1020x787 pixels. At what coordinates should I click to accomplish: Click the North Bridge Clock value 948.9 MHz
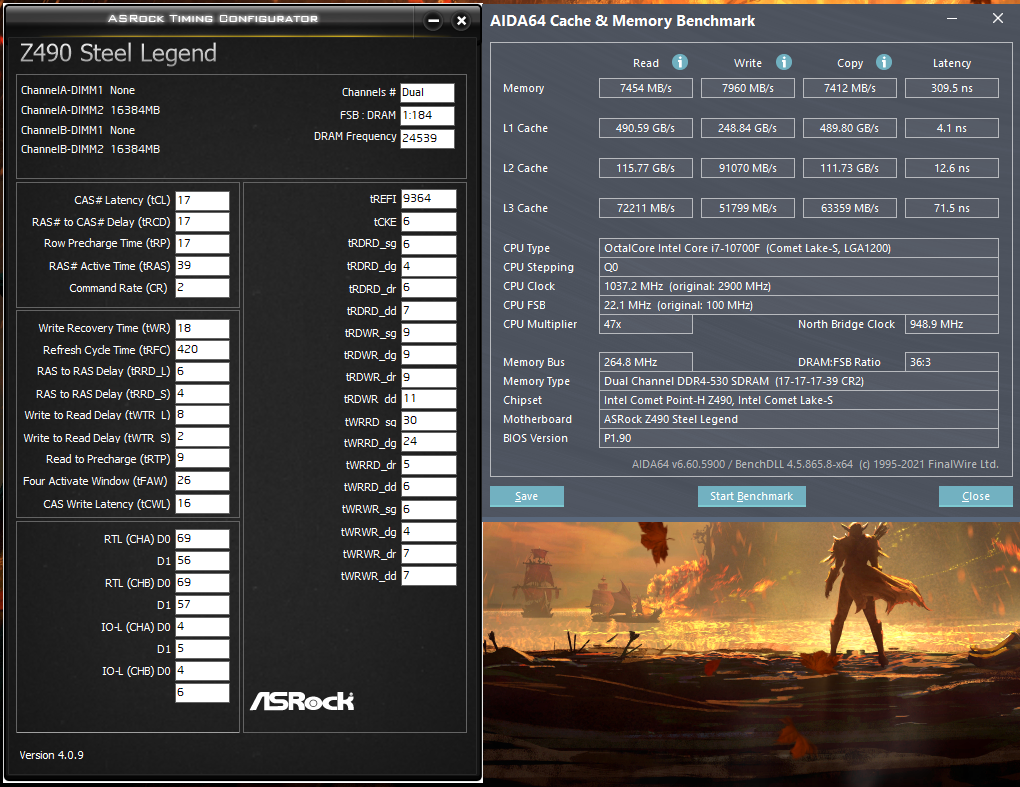(x=952, y=324)
